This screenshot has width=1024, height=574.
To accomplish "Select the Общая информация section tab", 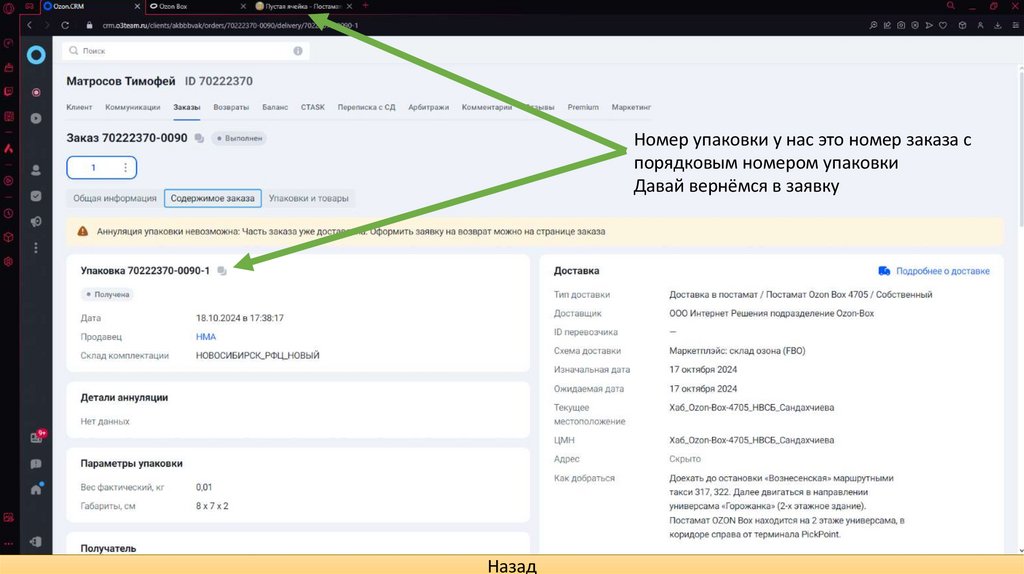I will click(115, 199).
